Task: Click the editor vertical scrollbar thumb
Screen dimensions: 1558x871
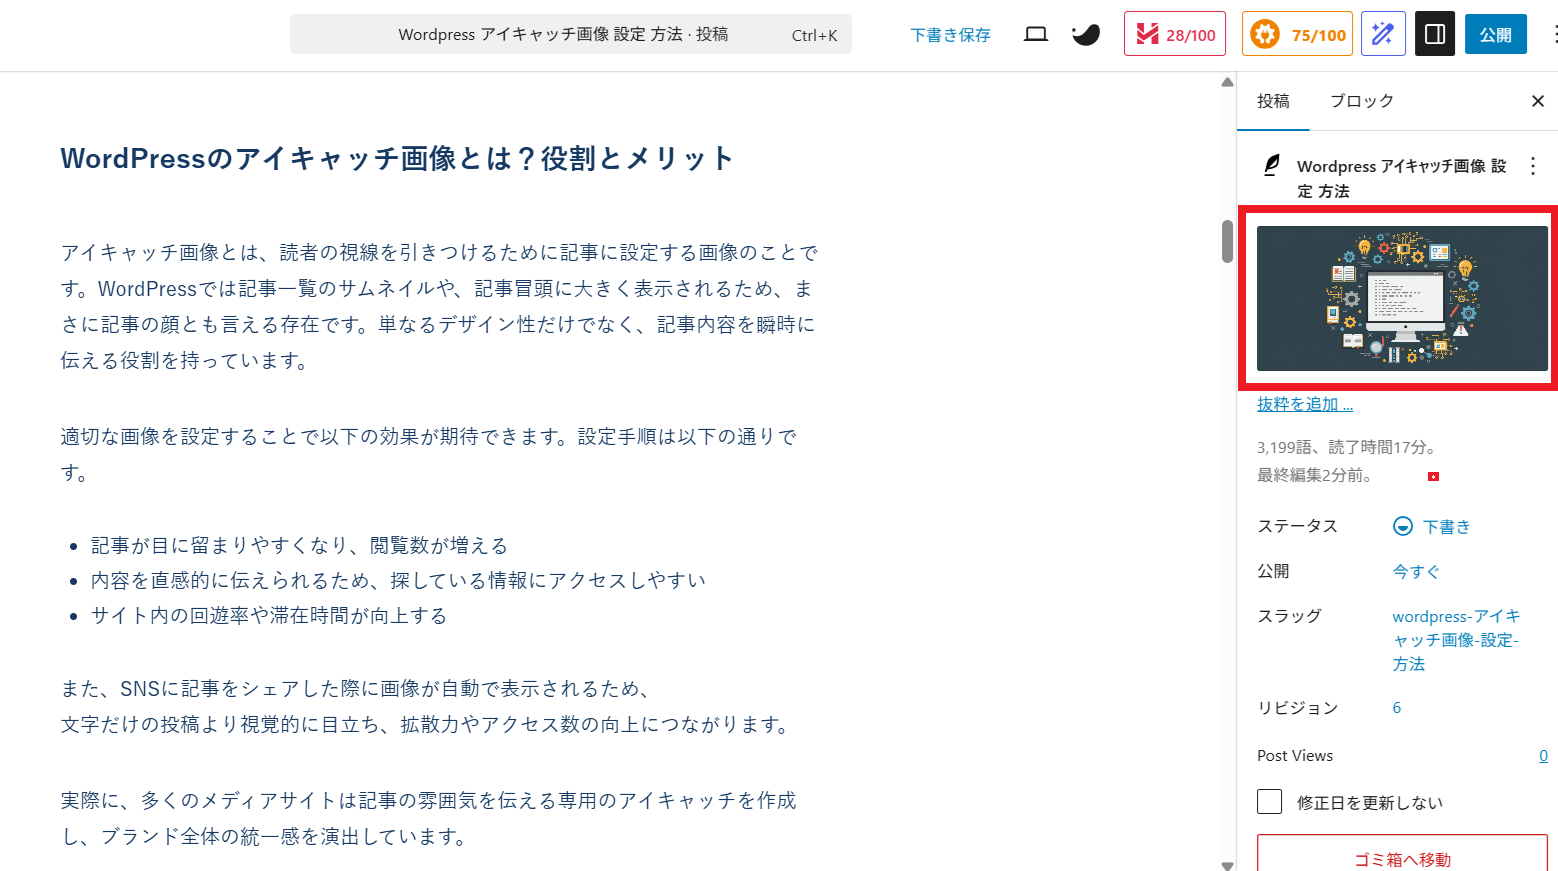Action: [x=1227, y=241]
